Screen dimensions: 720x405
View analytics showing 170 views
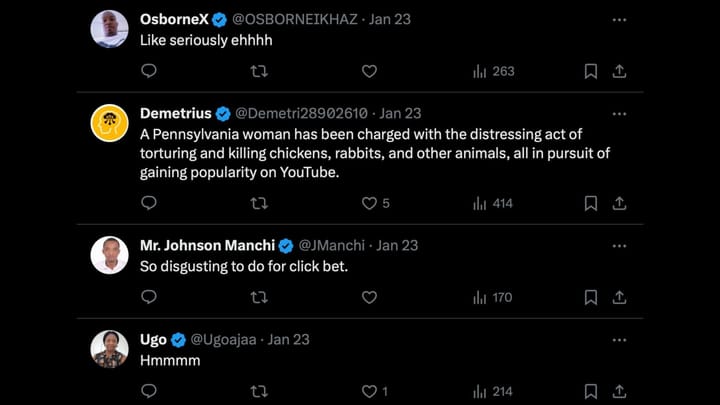(x=492, y=297)
